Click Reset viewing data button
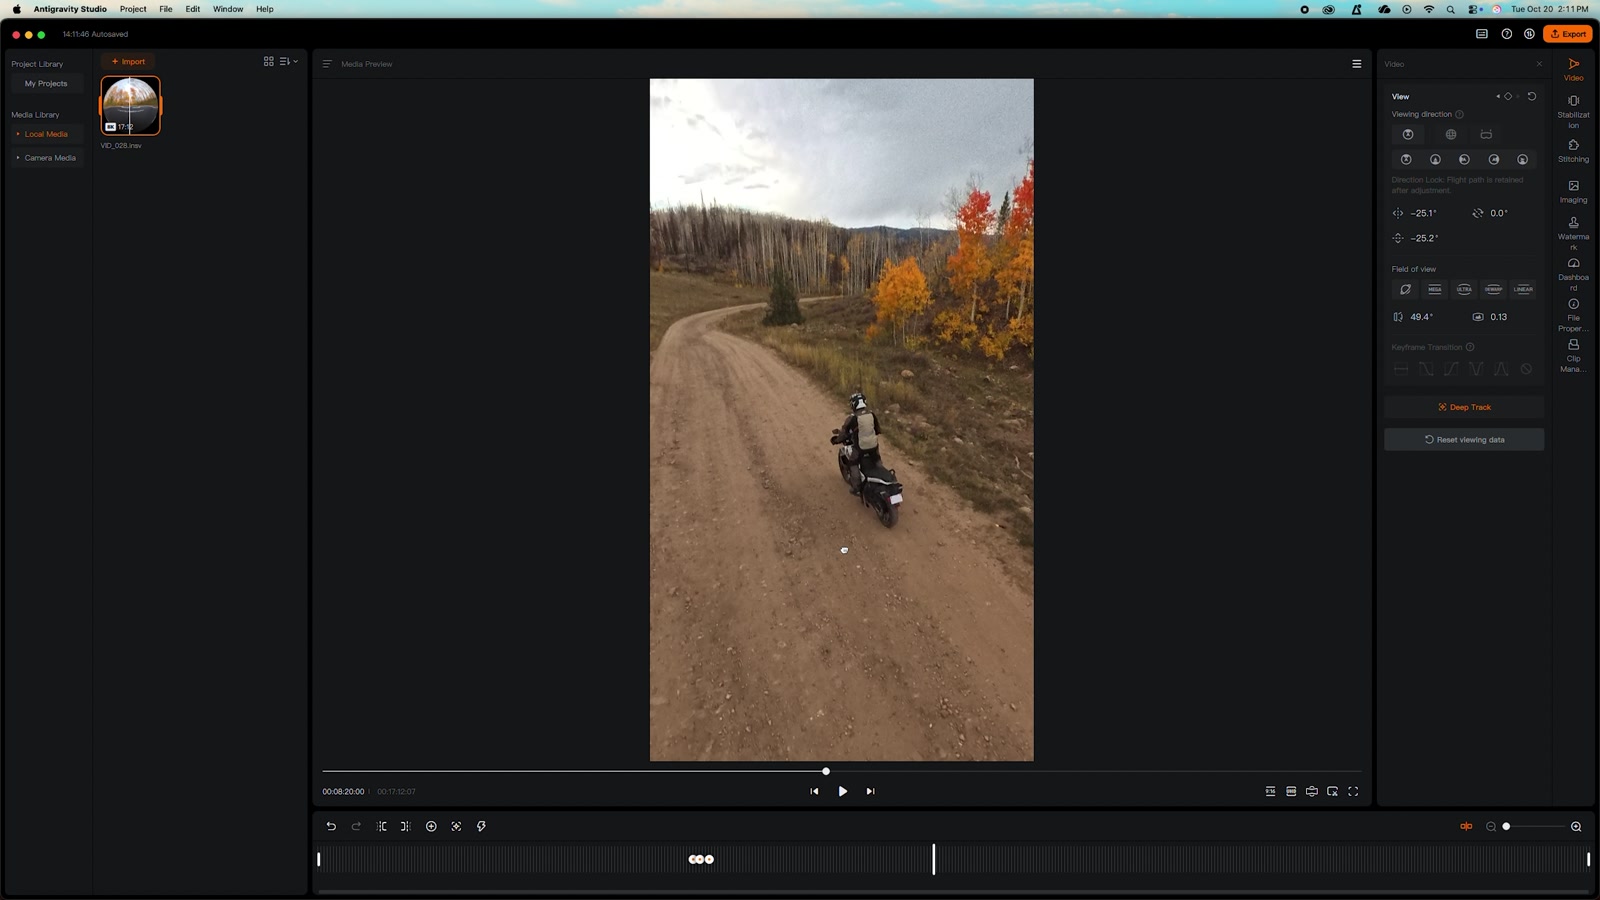The width and height of the screenshot is (1600, 900). tap(1464, 440)
